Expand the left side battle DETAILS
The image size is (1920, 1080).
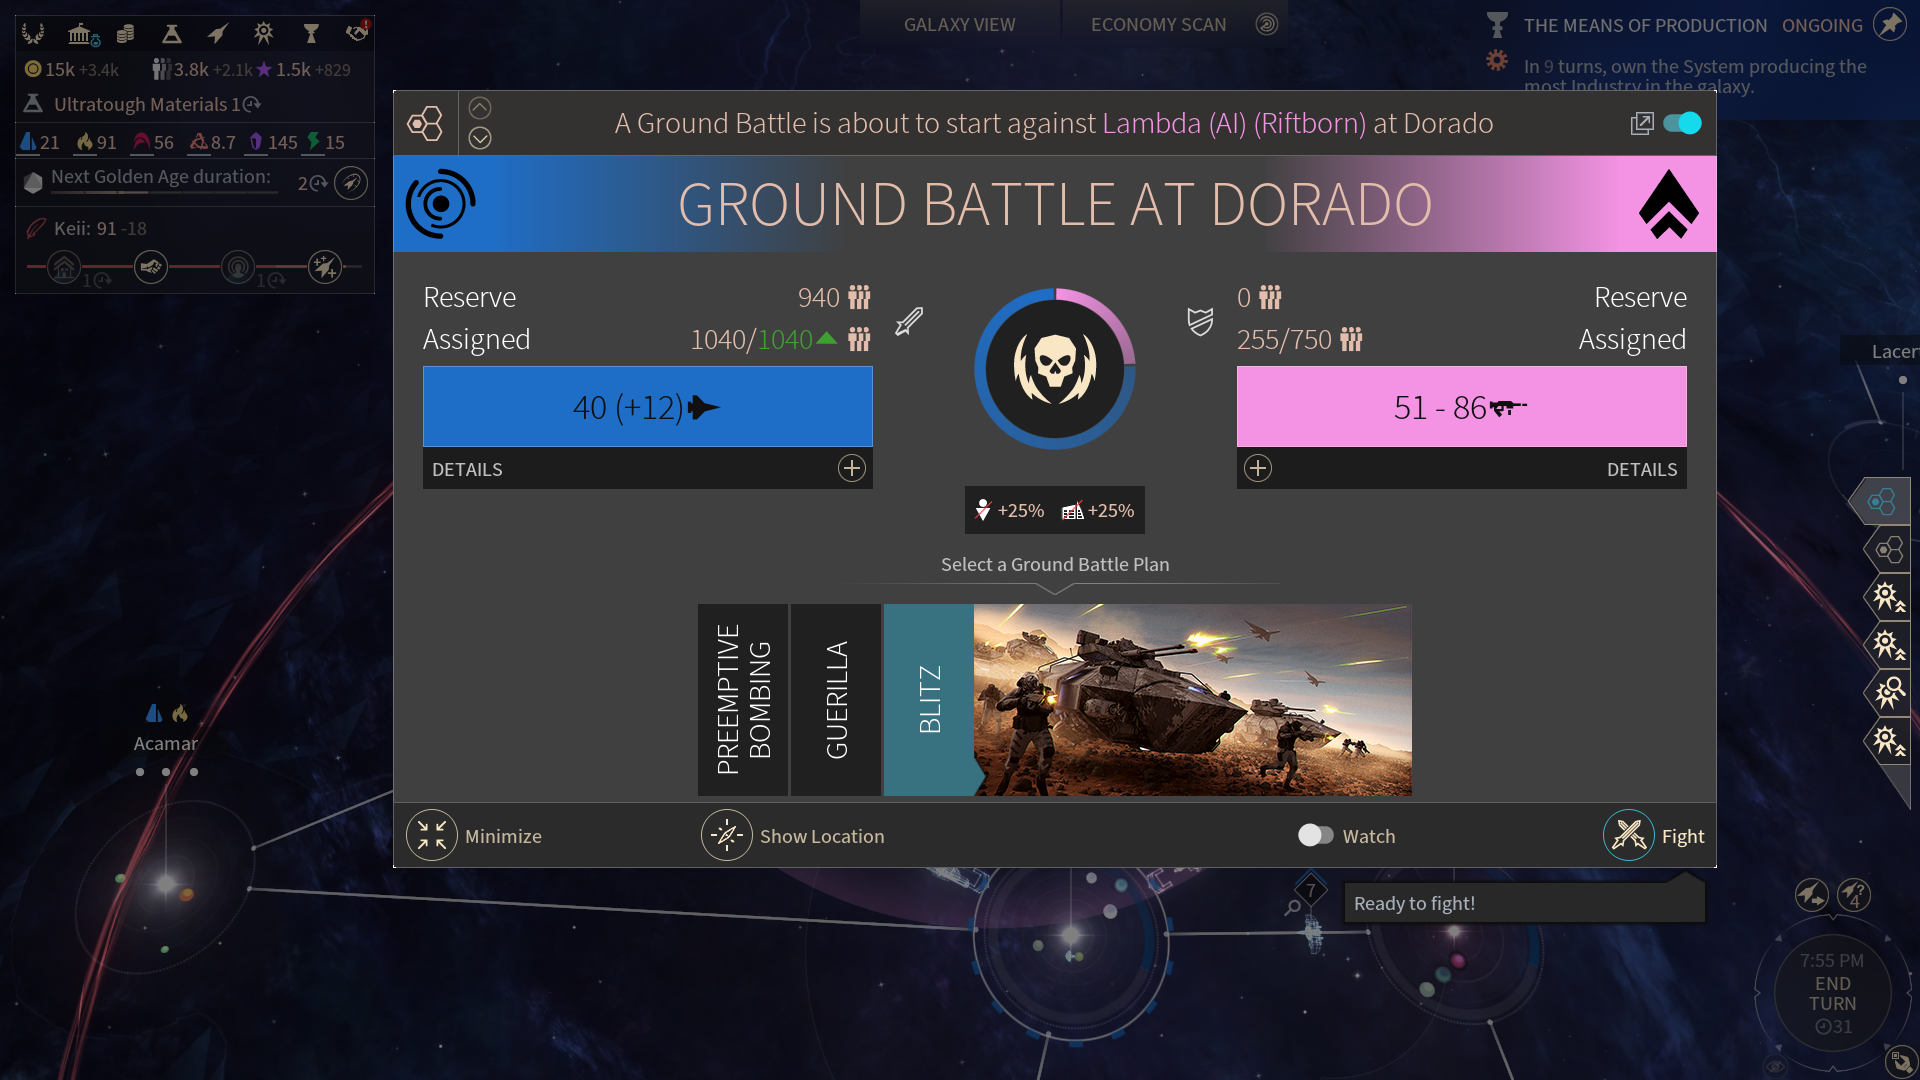(x=851, y=468)
